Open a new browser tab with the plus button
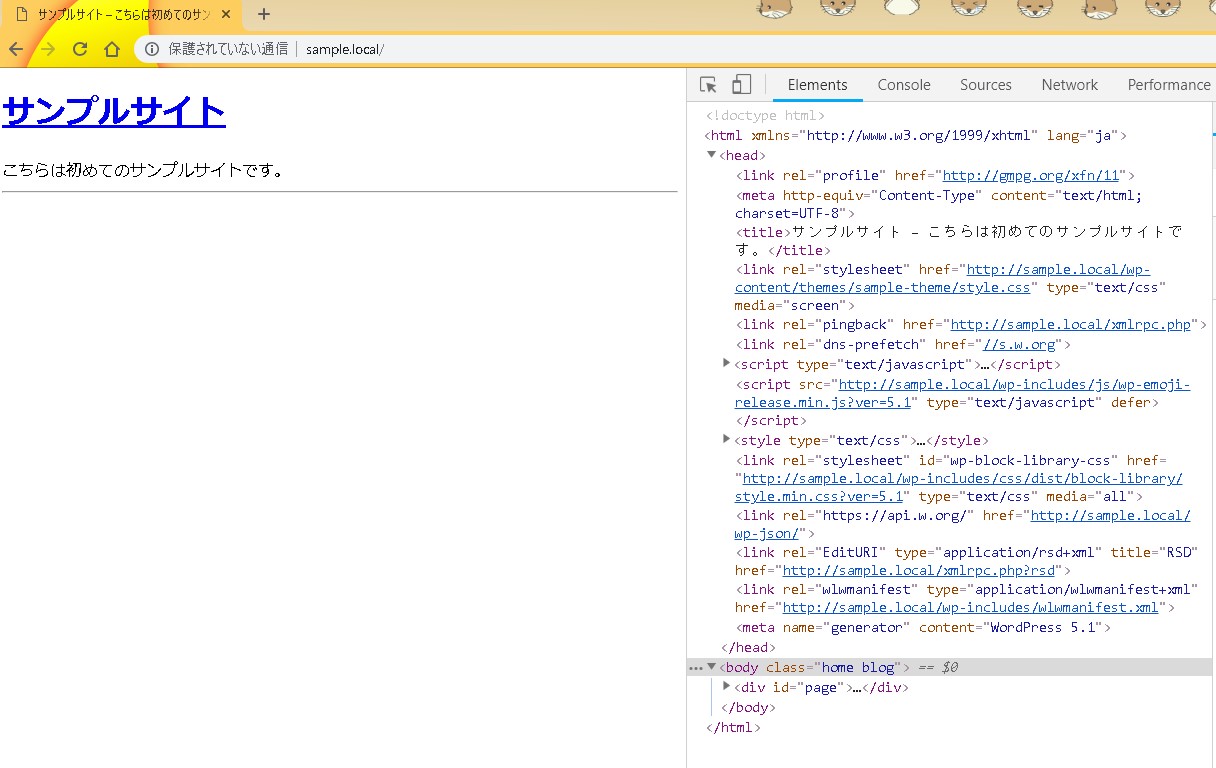Image resolution: width=1216 pixels, height=768 pixels. [262, 16]
